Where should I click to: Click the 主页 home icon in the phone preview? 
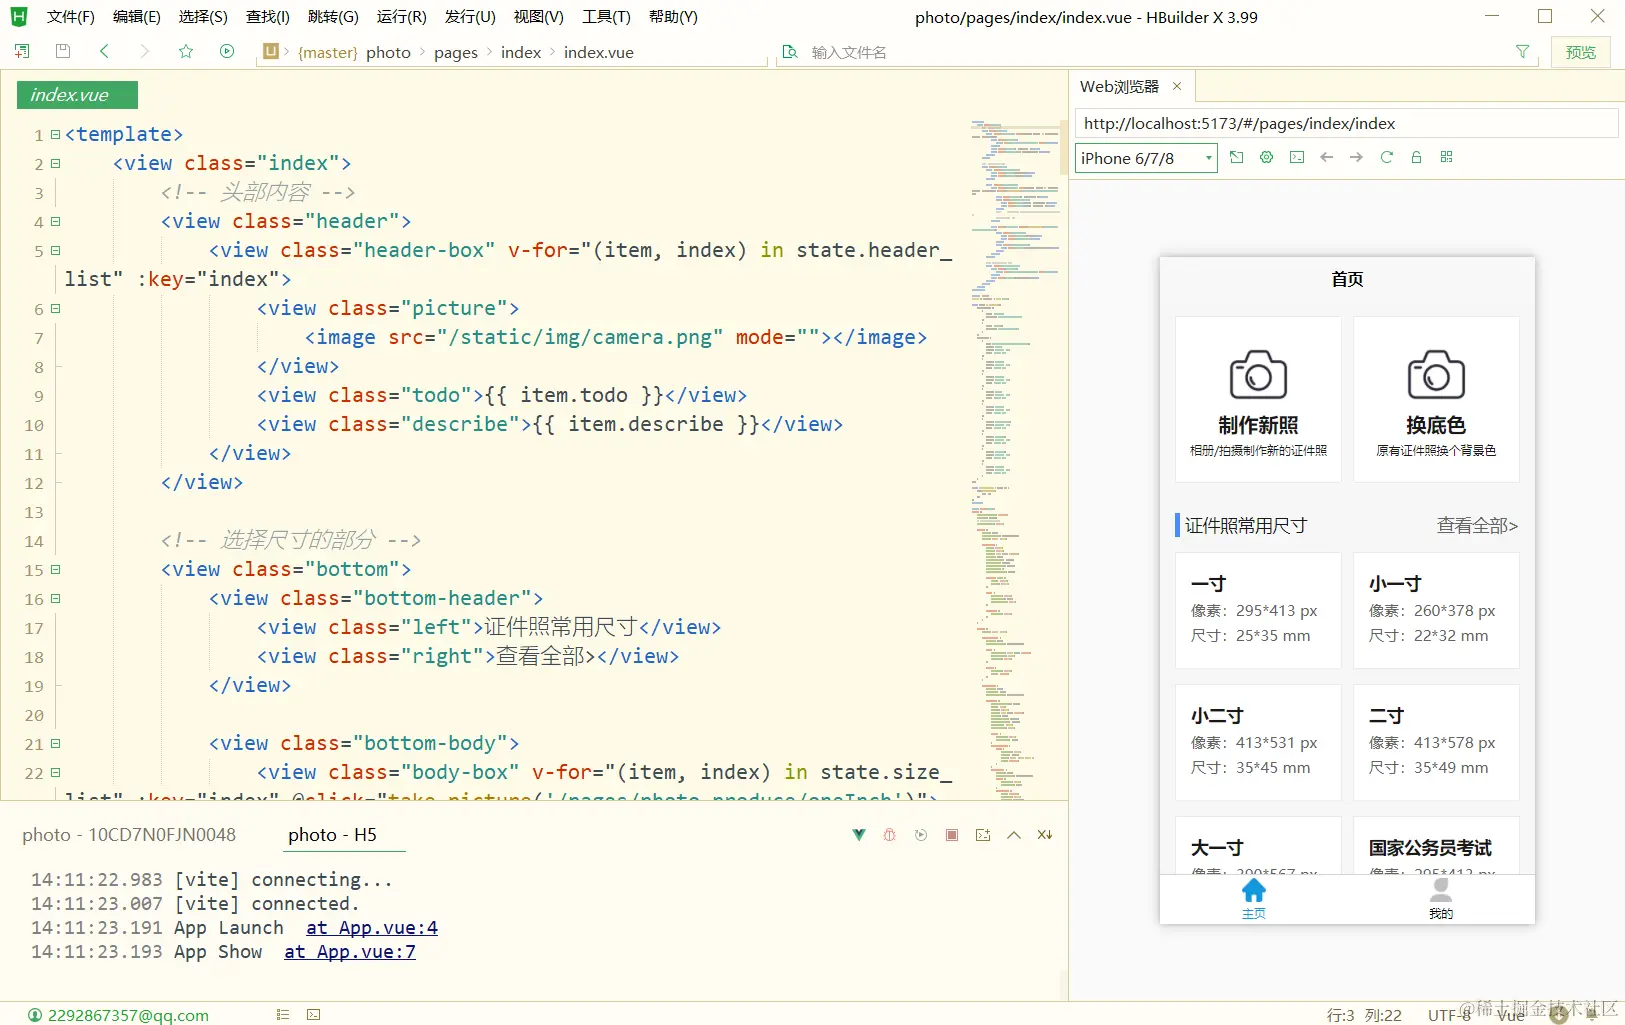pyautogui.click(x=1254, y=891)
